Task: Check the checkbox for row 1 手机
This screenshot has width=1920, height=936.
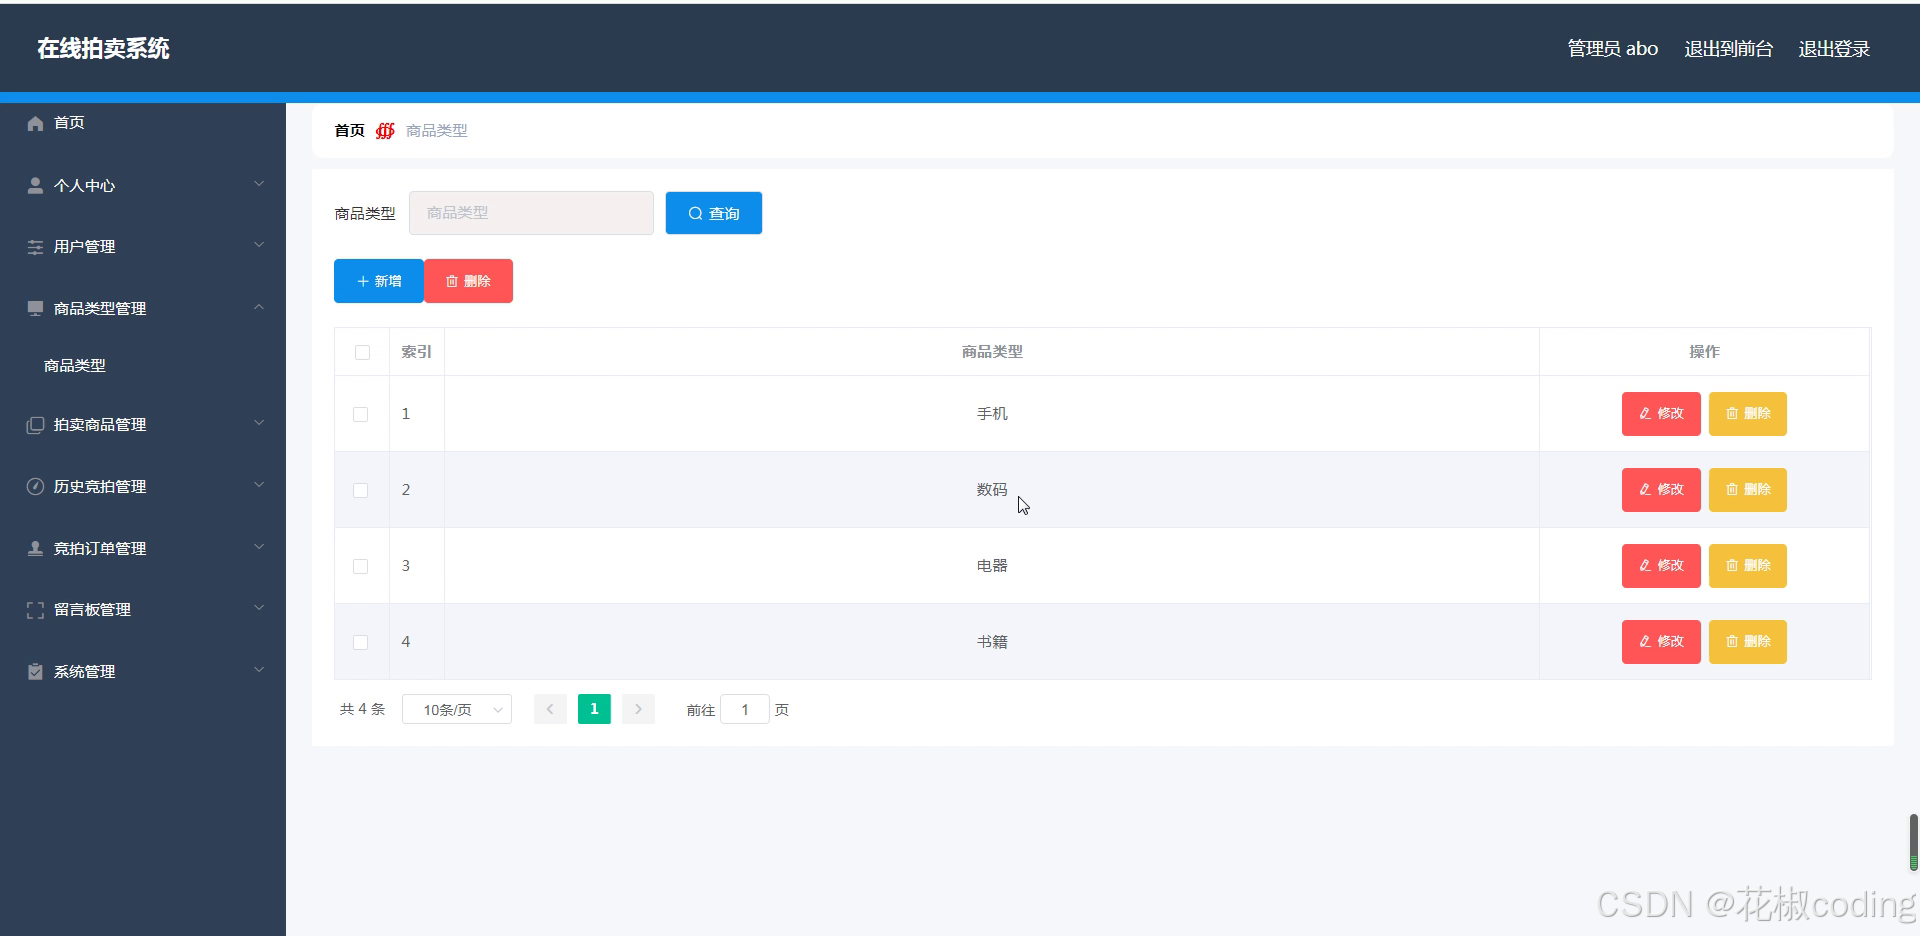Action: (x=360, y=414)
